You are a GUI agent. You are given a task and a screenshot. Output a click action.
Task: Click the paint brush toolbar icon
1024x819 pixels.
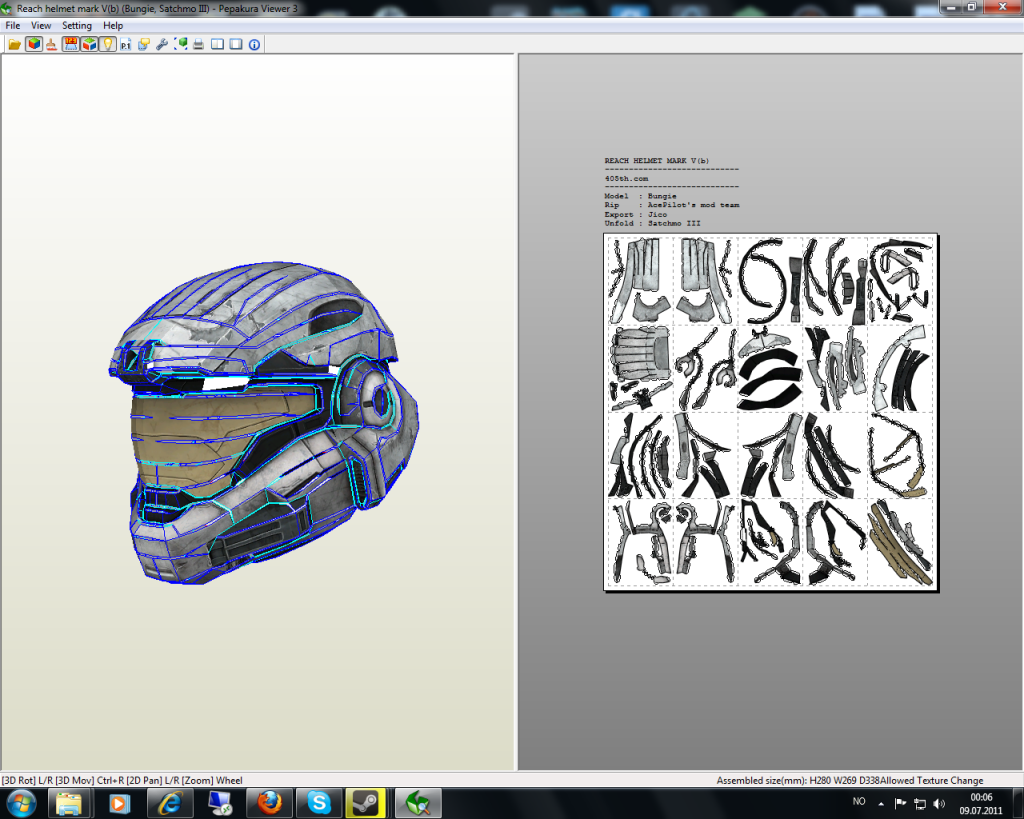(x=52, y=44)
